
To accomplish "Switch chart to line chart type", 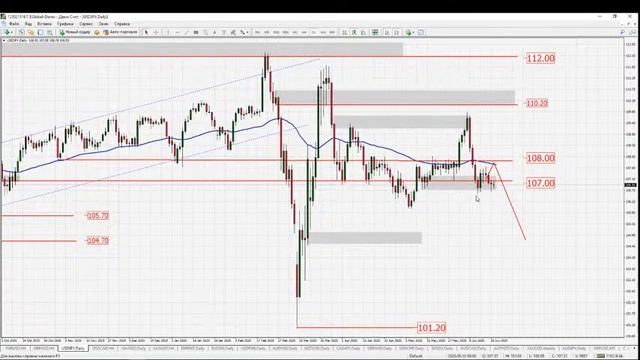I will 363,32.
